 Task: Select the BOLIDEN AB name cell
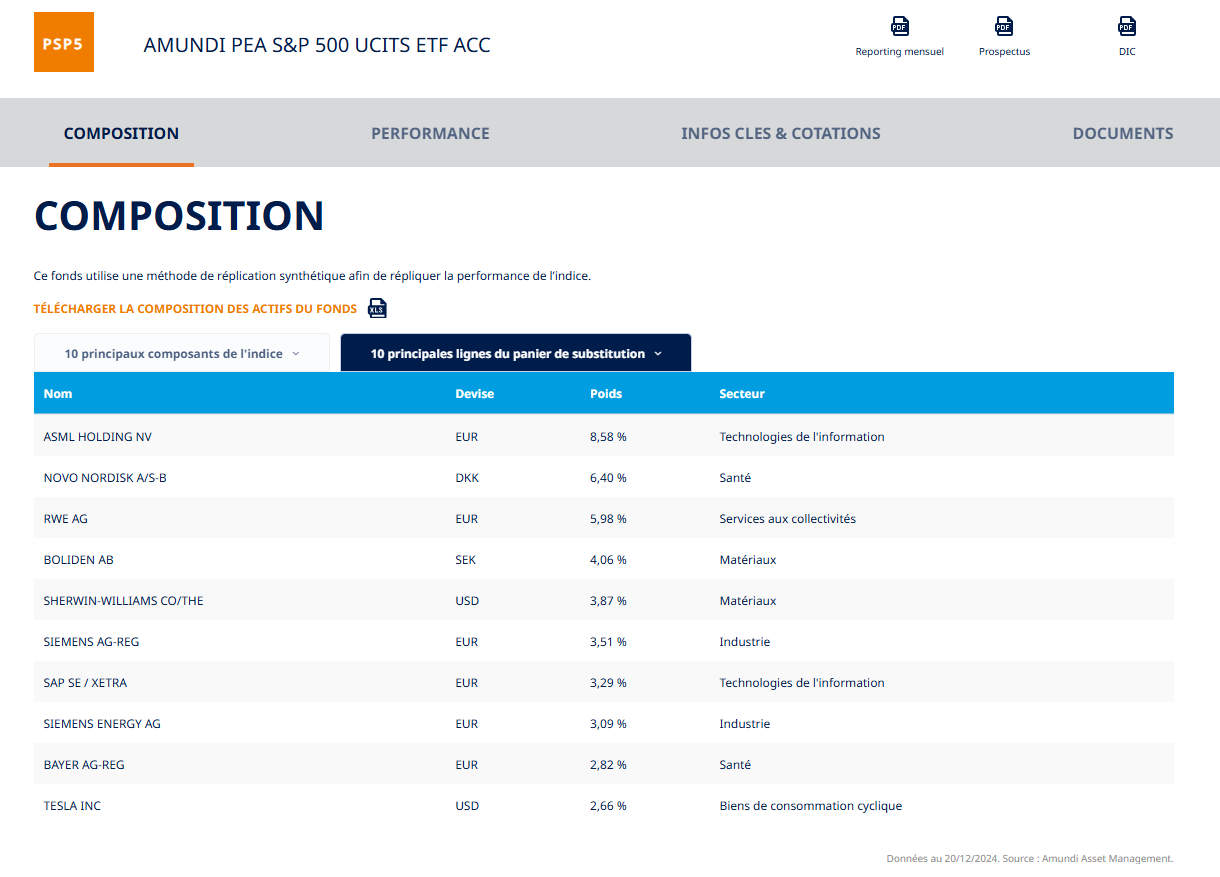79,560
